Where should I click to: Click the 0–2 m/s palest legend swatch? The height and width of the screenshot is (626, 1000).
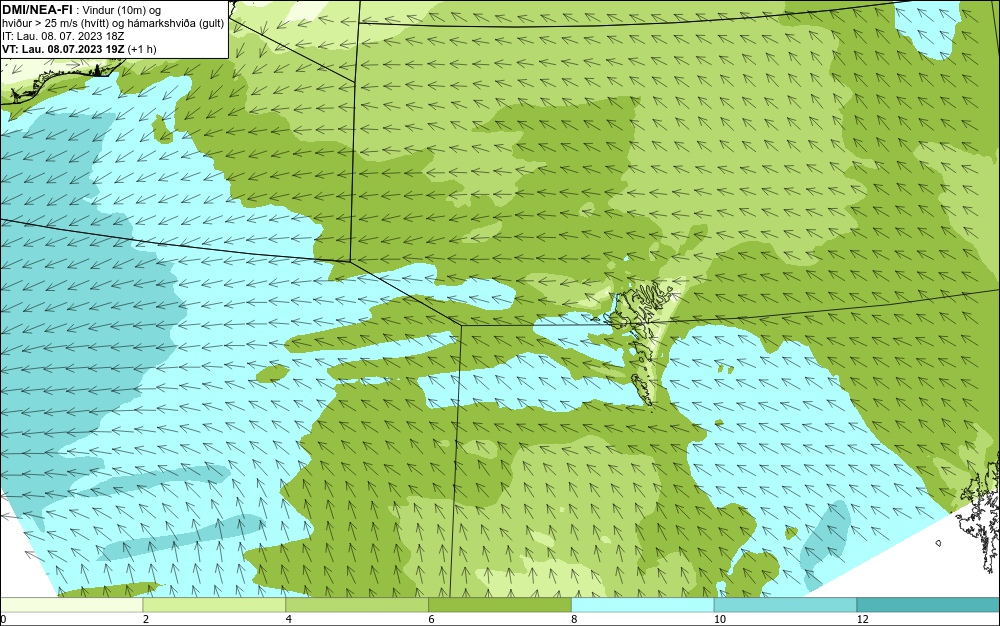pos(71,605)
